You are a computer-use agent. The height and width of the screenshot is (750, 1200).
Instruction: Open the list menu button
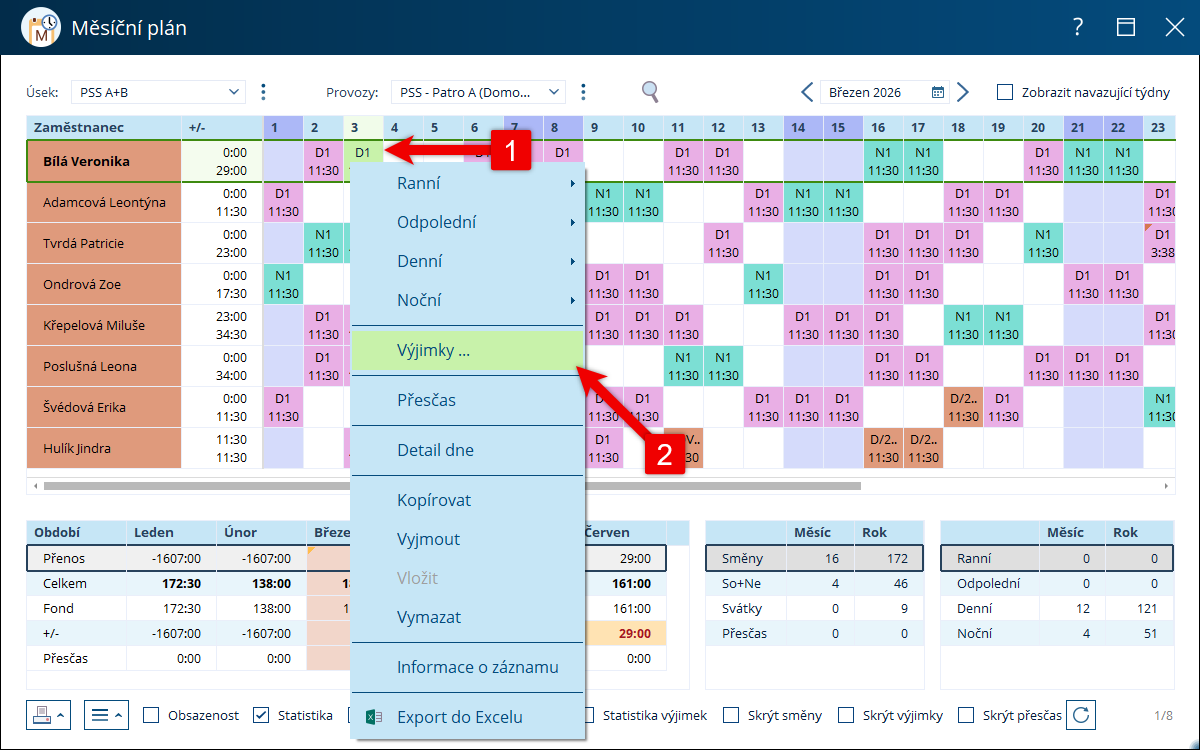(106, 715)
